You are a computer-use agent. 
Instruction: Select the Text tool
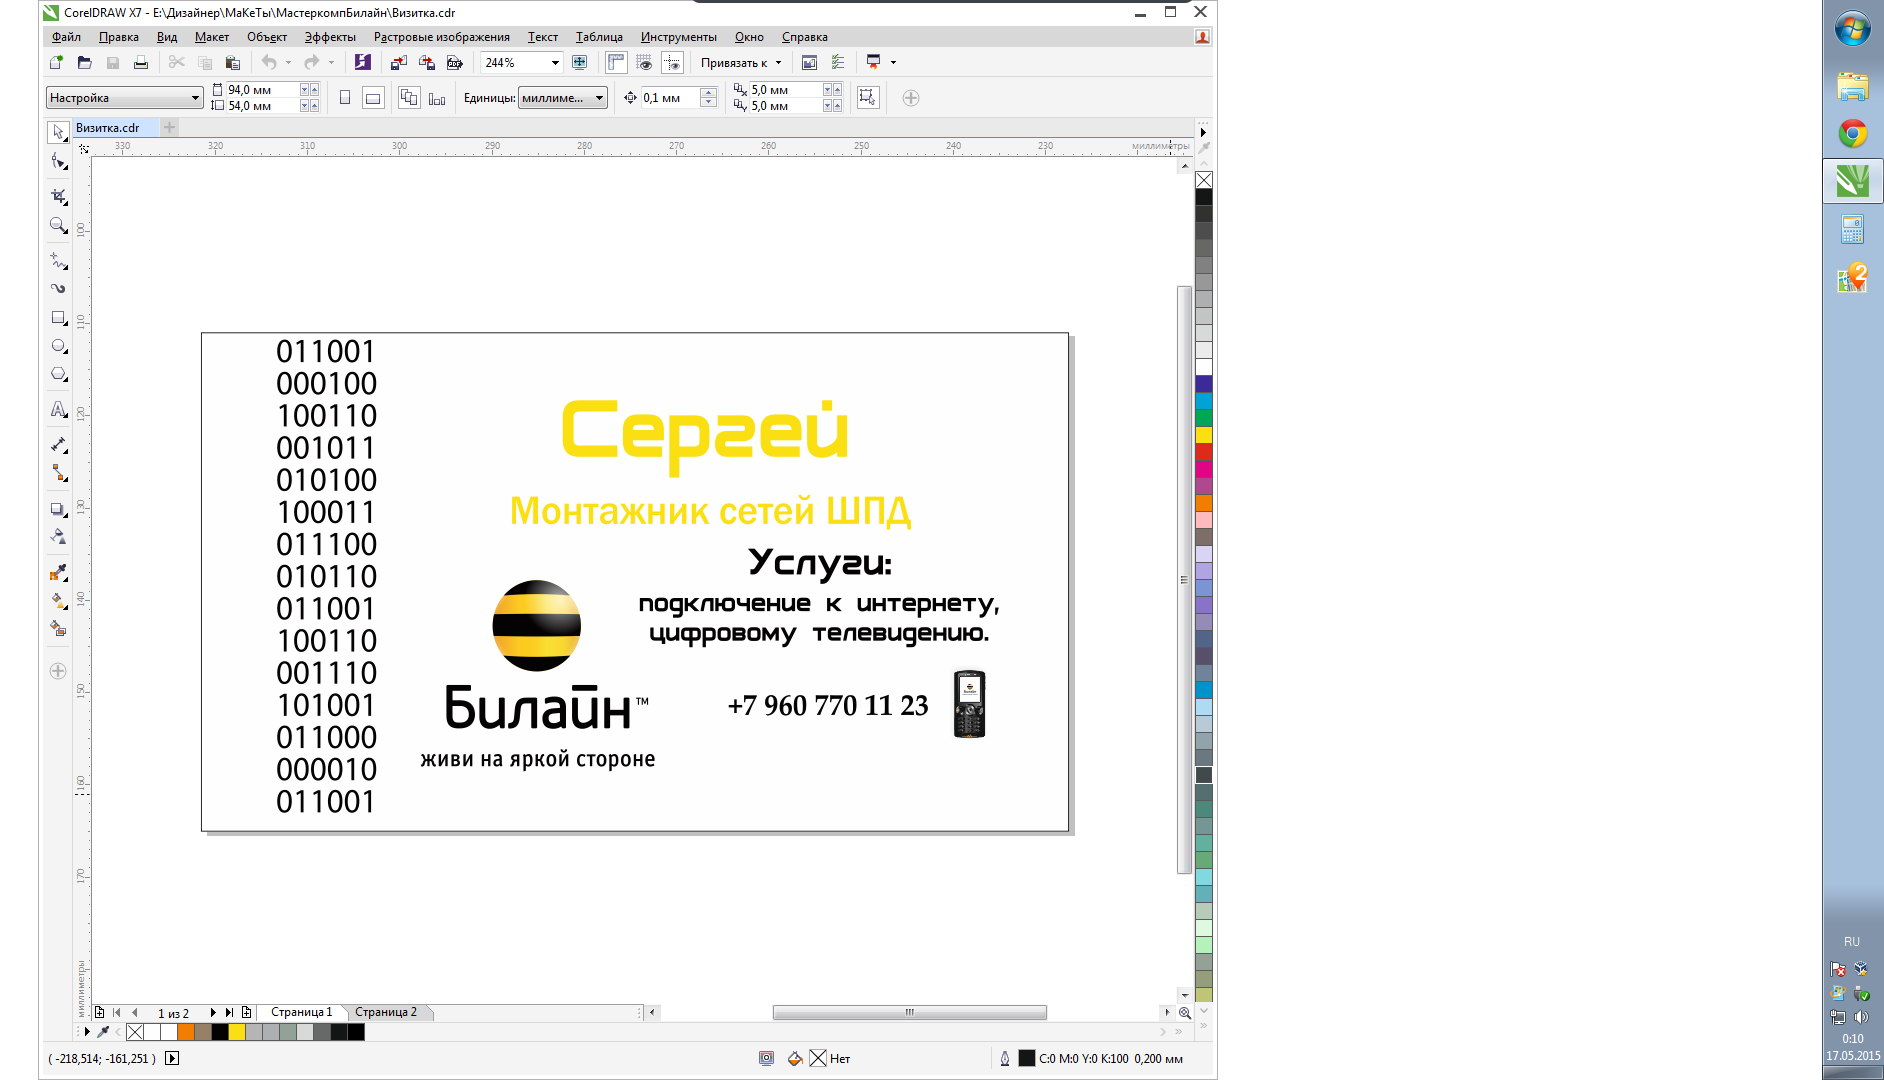point(59,409)
